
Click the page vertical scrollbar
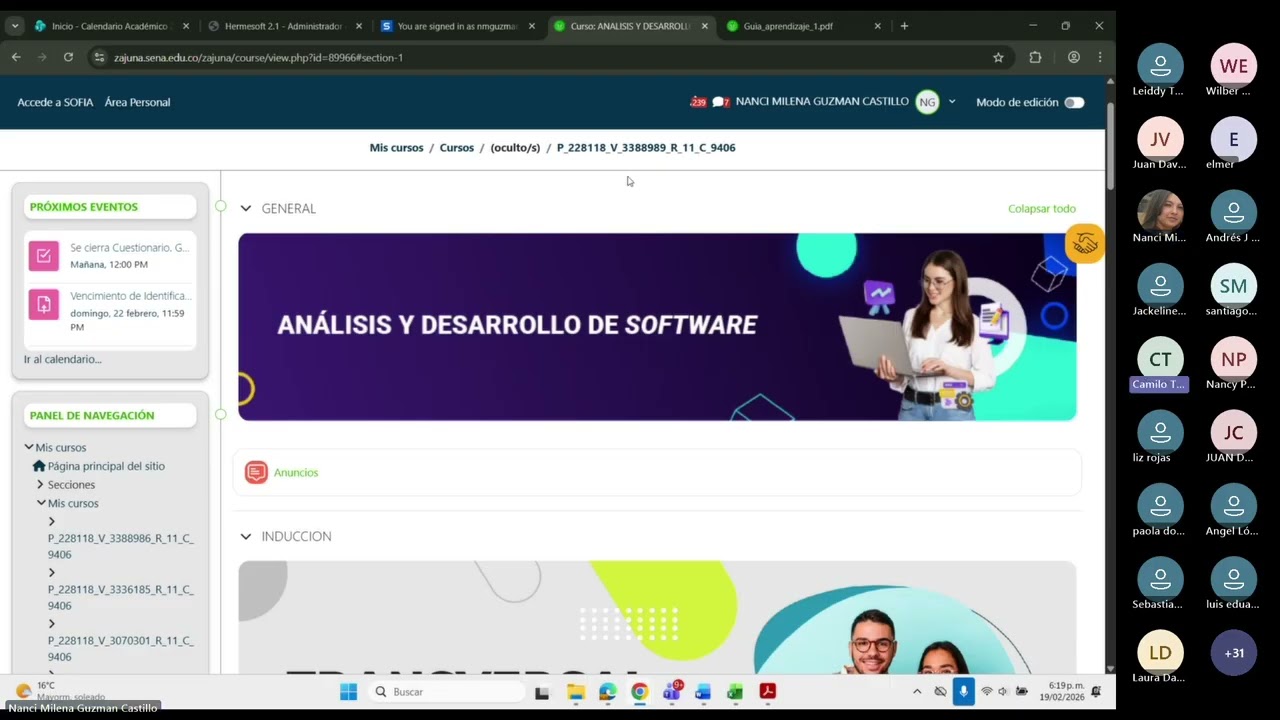pyautogui.click(x=1110, y=146)
